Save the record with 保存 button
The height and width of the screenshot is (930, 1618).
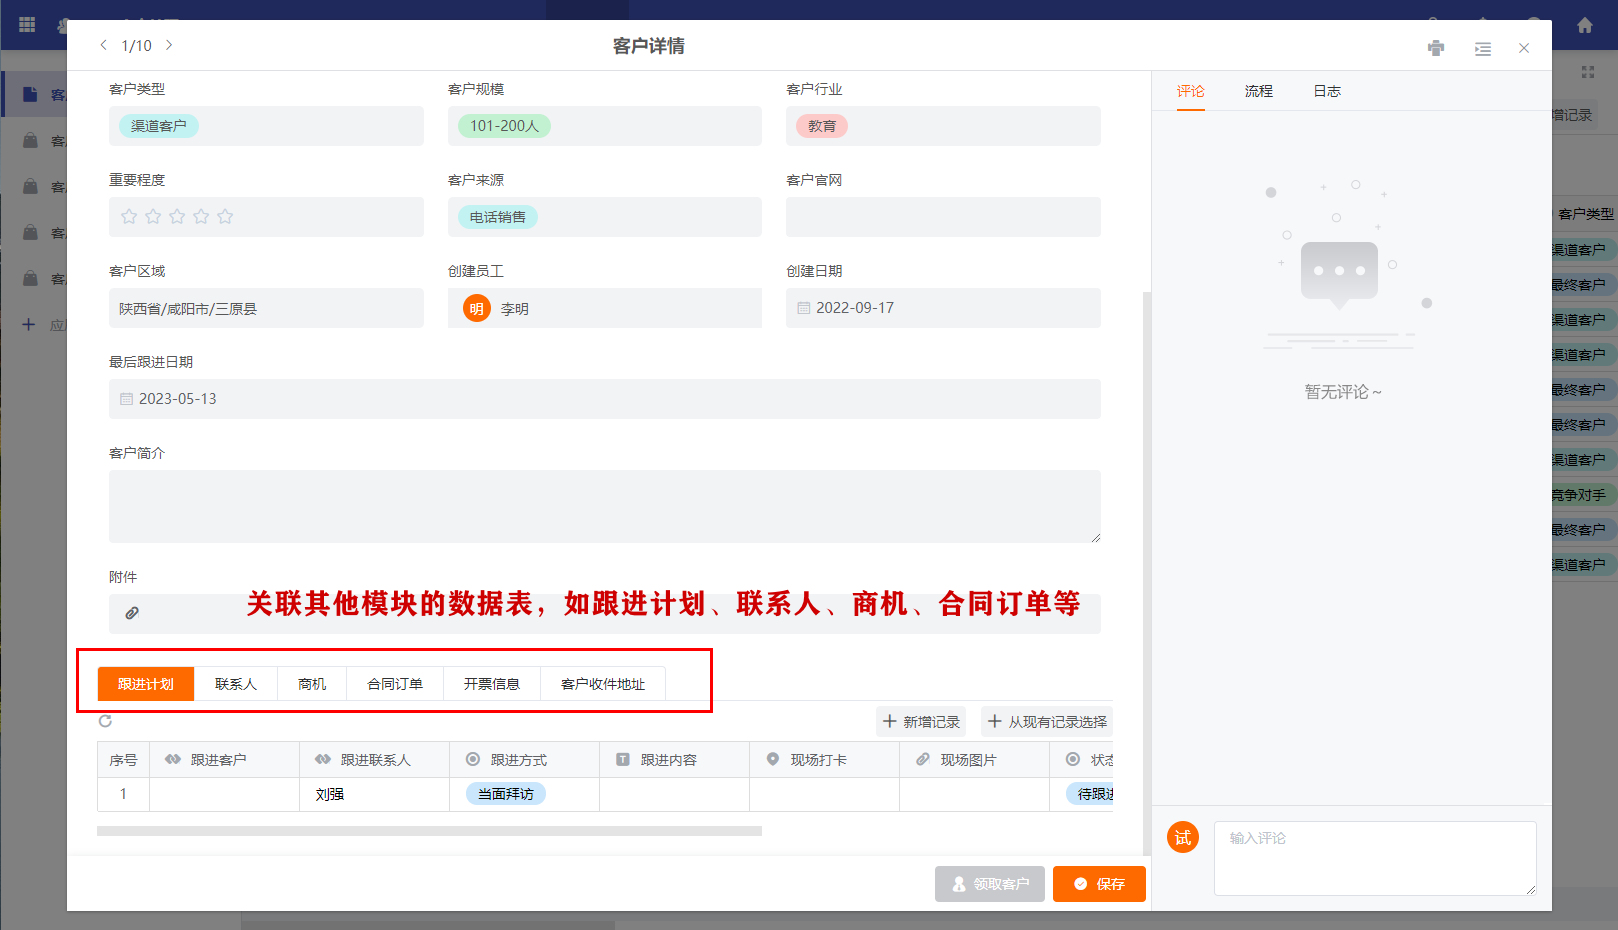click(1099, 883)
